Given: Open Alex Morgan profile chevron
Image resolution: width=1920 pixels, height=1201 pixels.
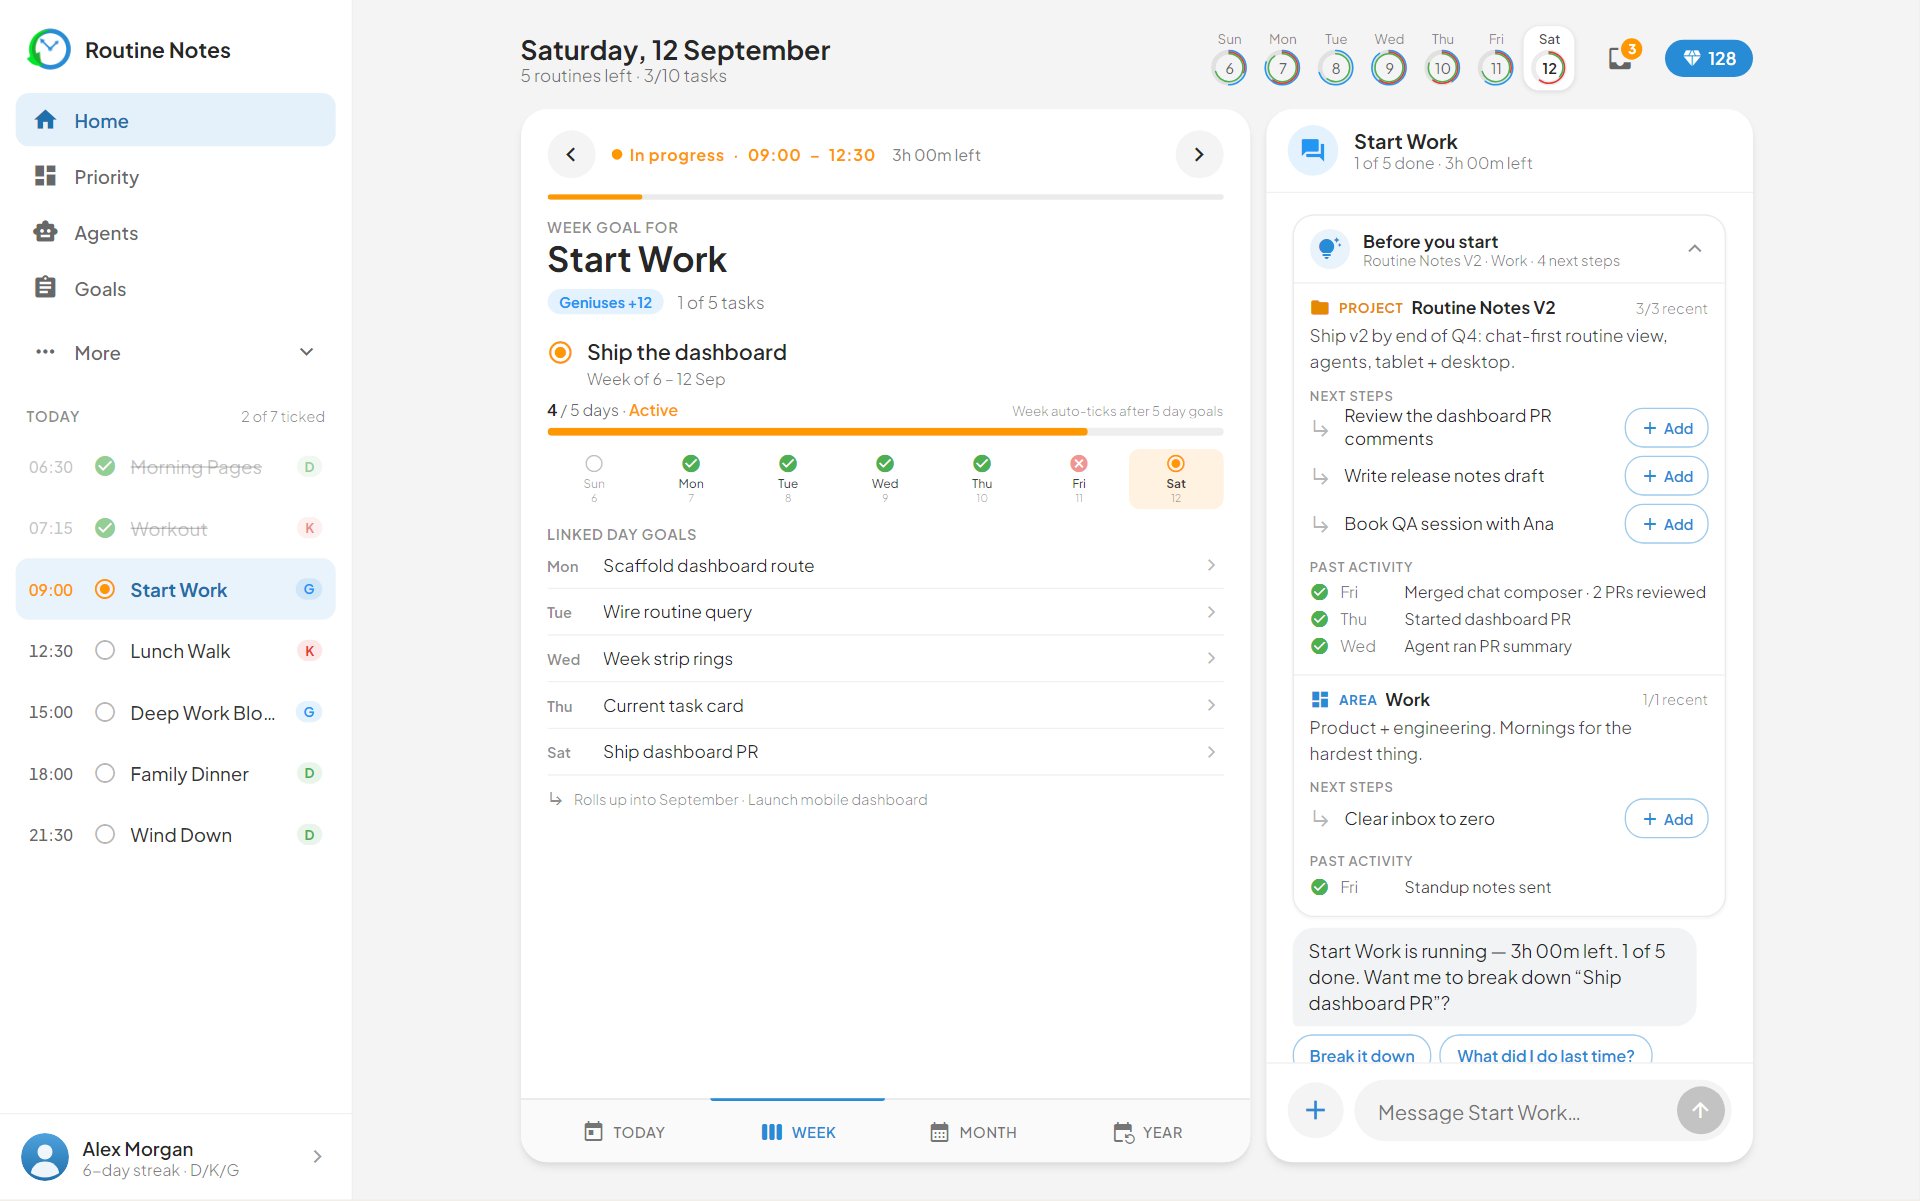Looking at the screenshot, I should (x=317, y=1157).
